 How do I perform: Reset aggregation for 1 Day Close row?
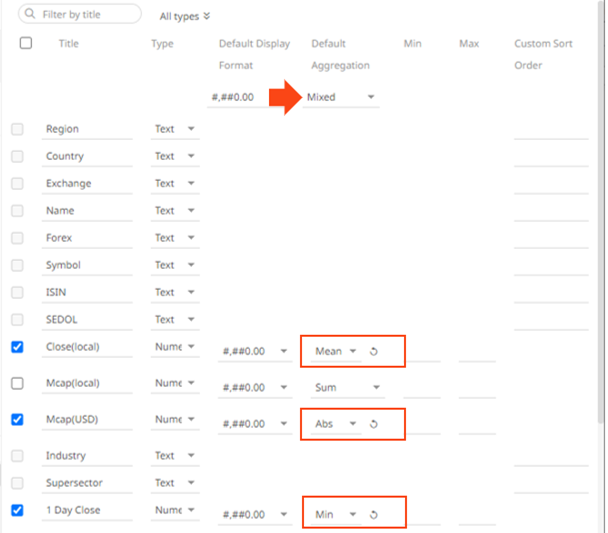pyautogui.click(x=373, y=515)
